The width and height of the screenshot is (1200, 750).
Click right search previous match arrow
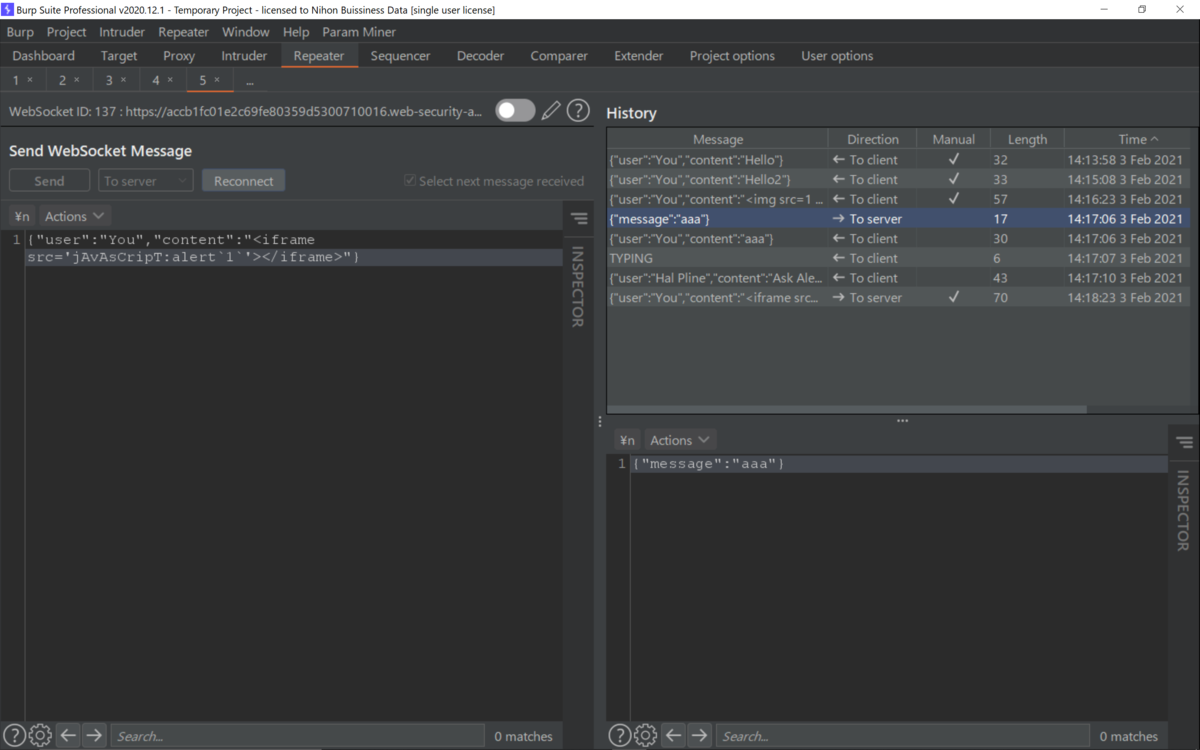click(x=673, y=736)
